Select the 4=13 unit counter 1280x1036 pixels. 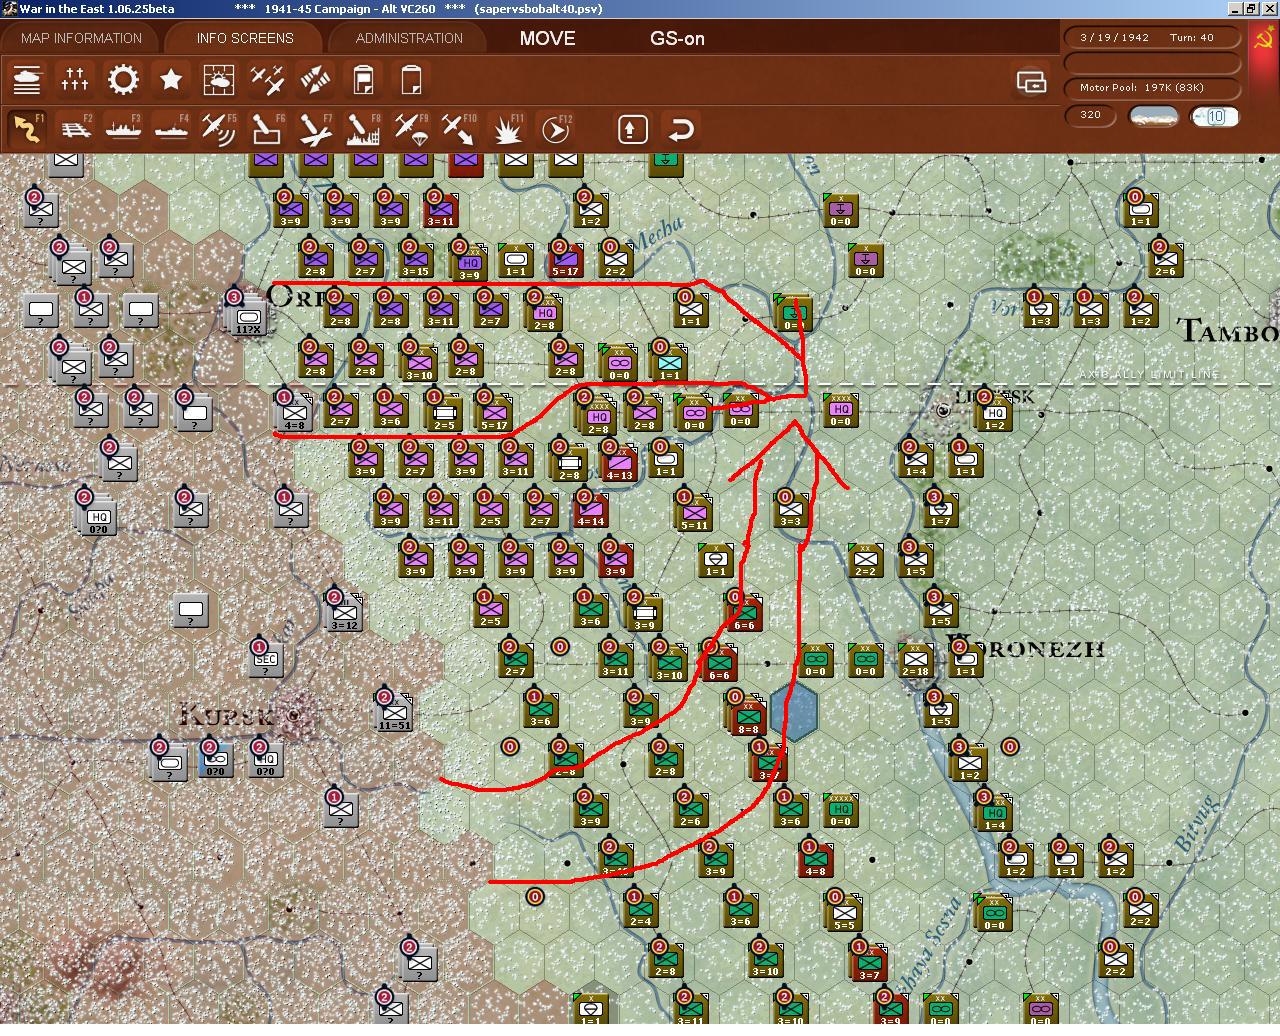[x=619, y=462]
